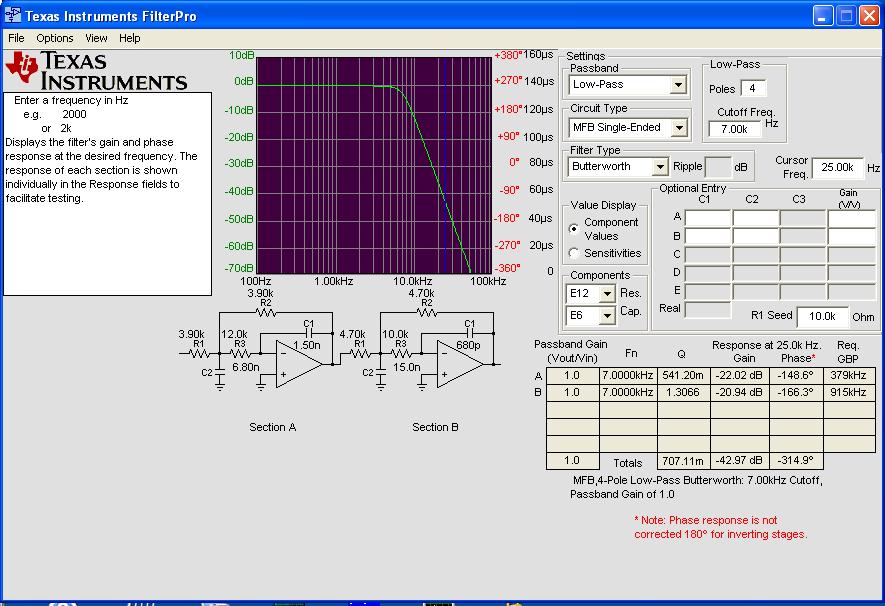The image size is (885, 606).
Task: Expand the Circuit Type MFB Single-Ended dropdown
Action: [x=678, y=127]
